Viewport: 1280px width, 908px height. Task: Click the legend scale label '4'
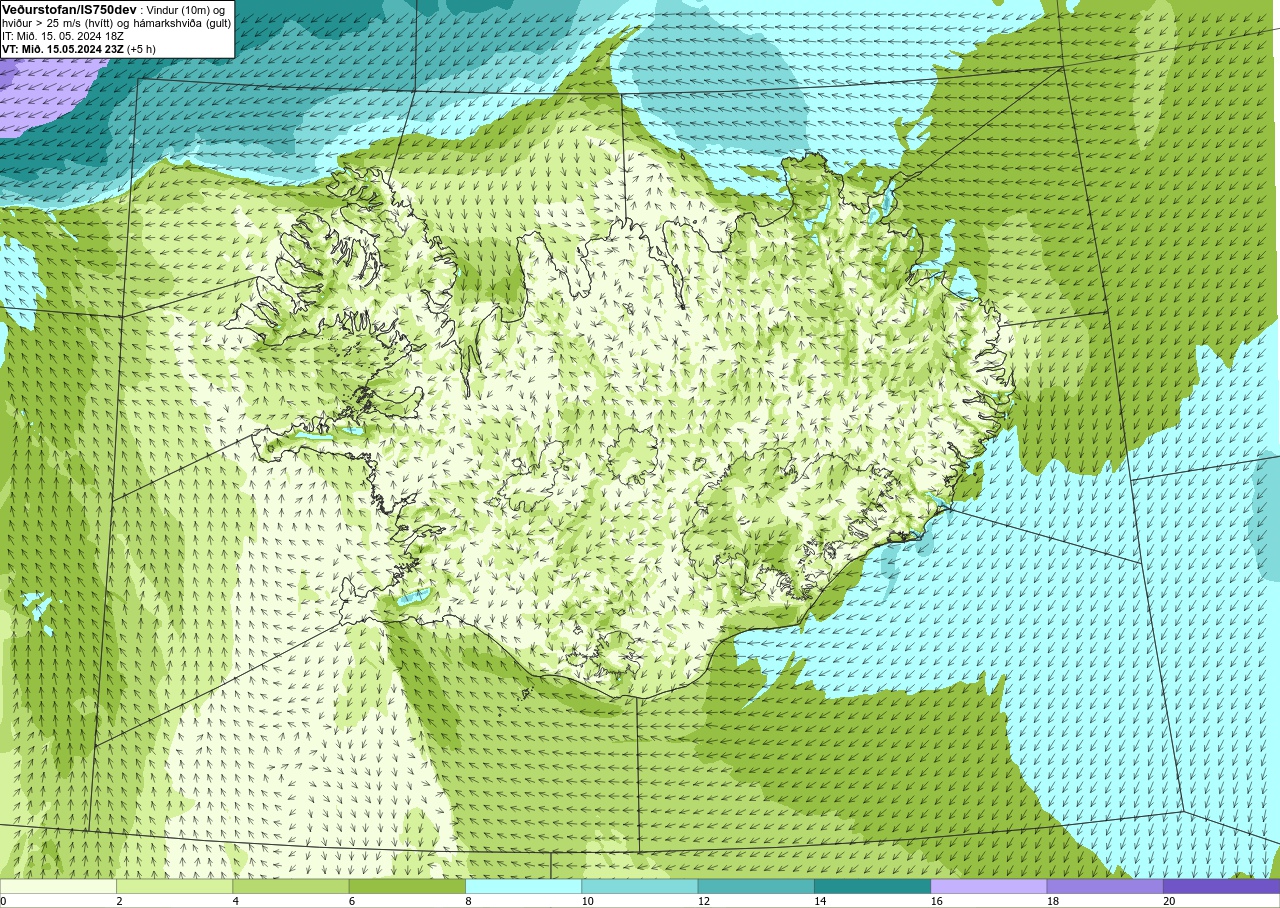pyautogui.click(x=236, y=901)
